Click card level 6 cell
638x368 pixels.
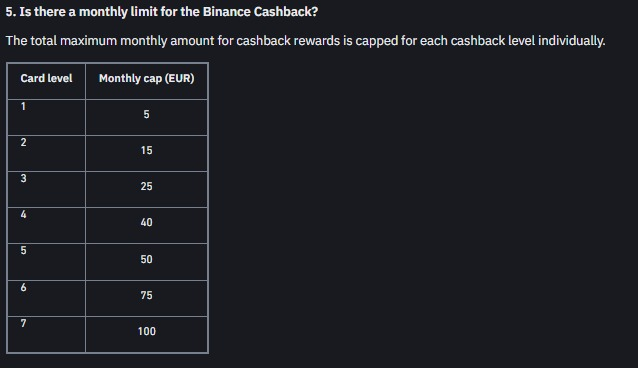46,298
